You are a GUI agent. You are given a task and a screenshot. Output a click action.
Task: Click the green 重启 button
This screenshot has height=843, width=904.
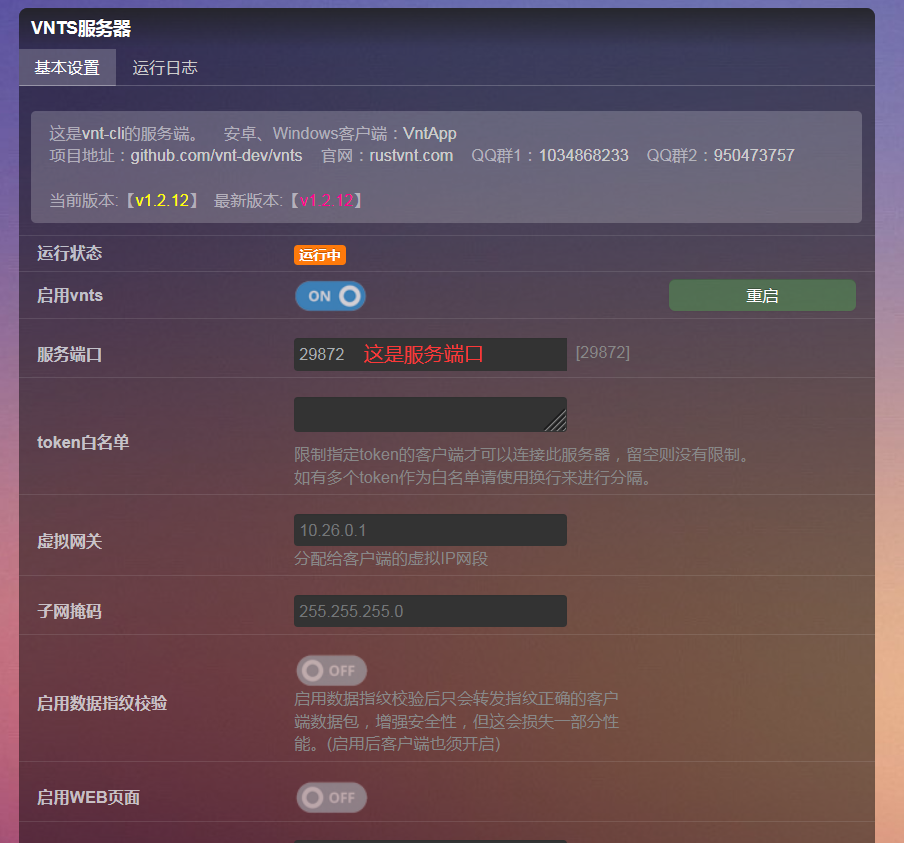click(762, 295)
